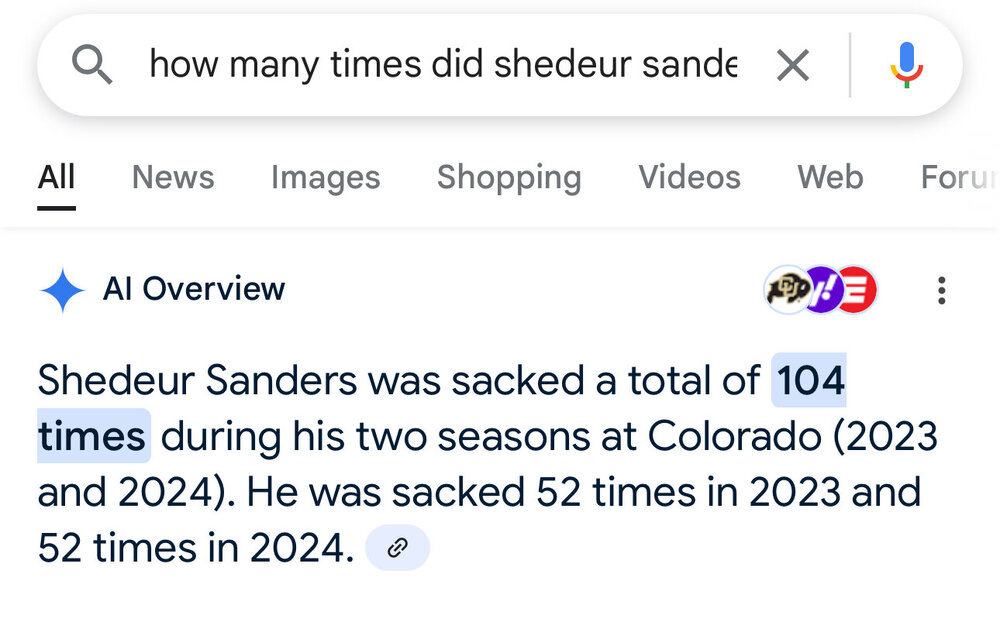Open the Shopping tab
This screenshot has width=1000, height=622.
[x=508, y=177]
